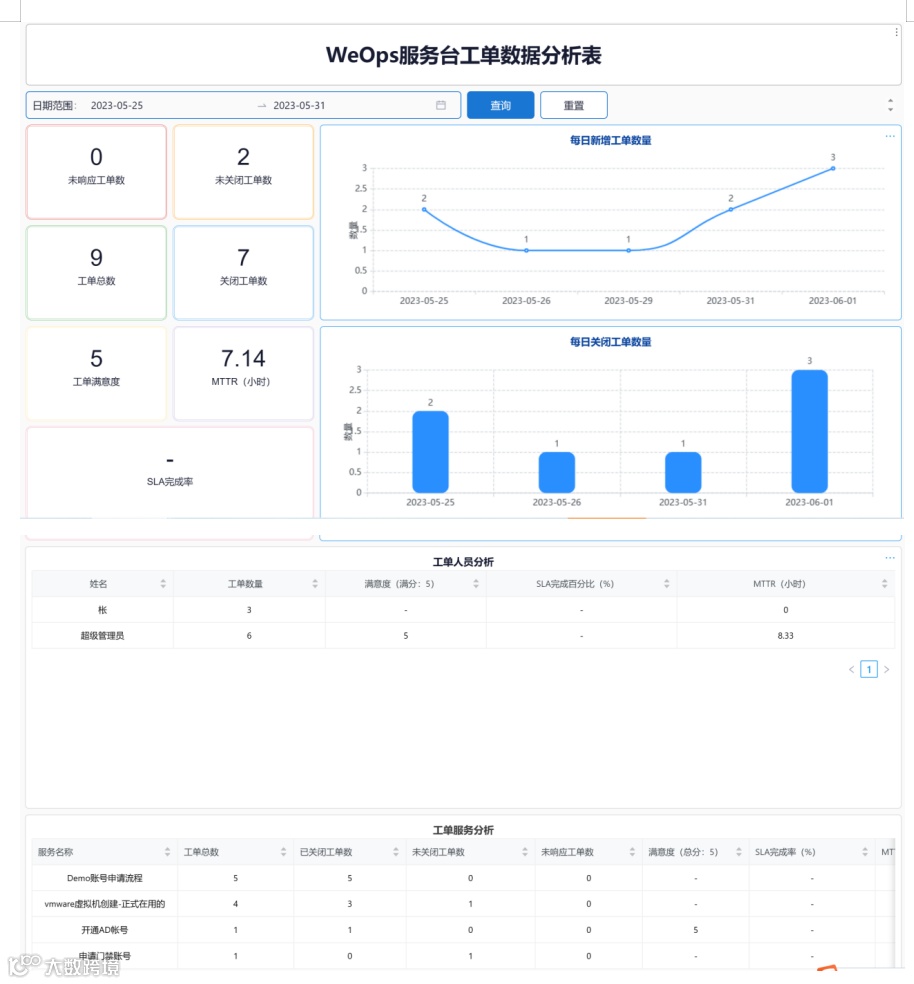Go to previous page arrow in pagination
Viewport: 914px width, 984px height.
click(x=851, y=670)
